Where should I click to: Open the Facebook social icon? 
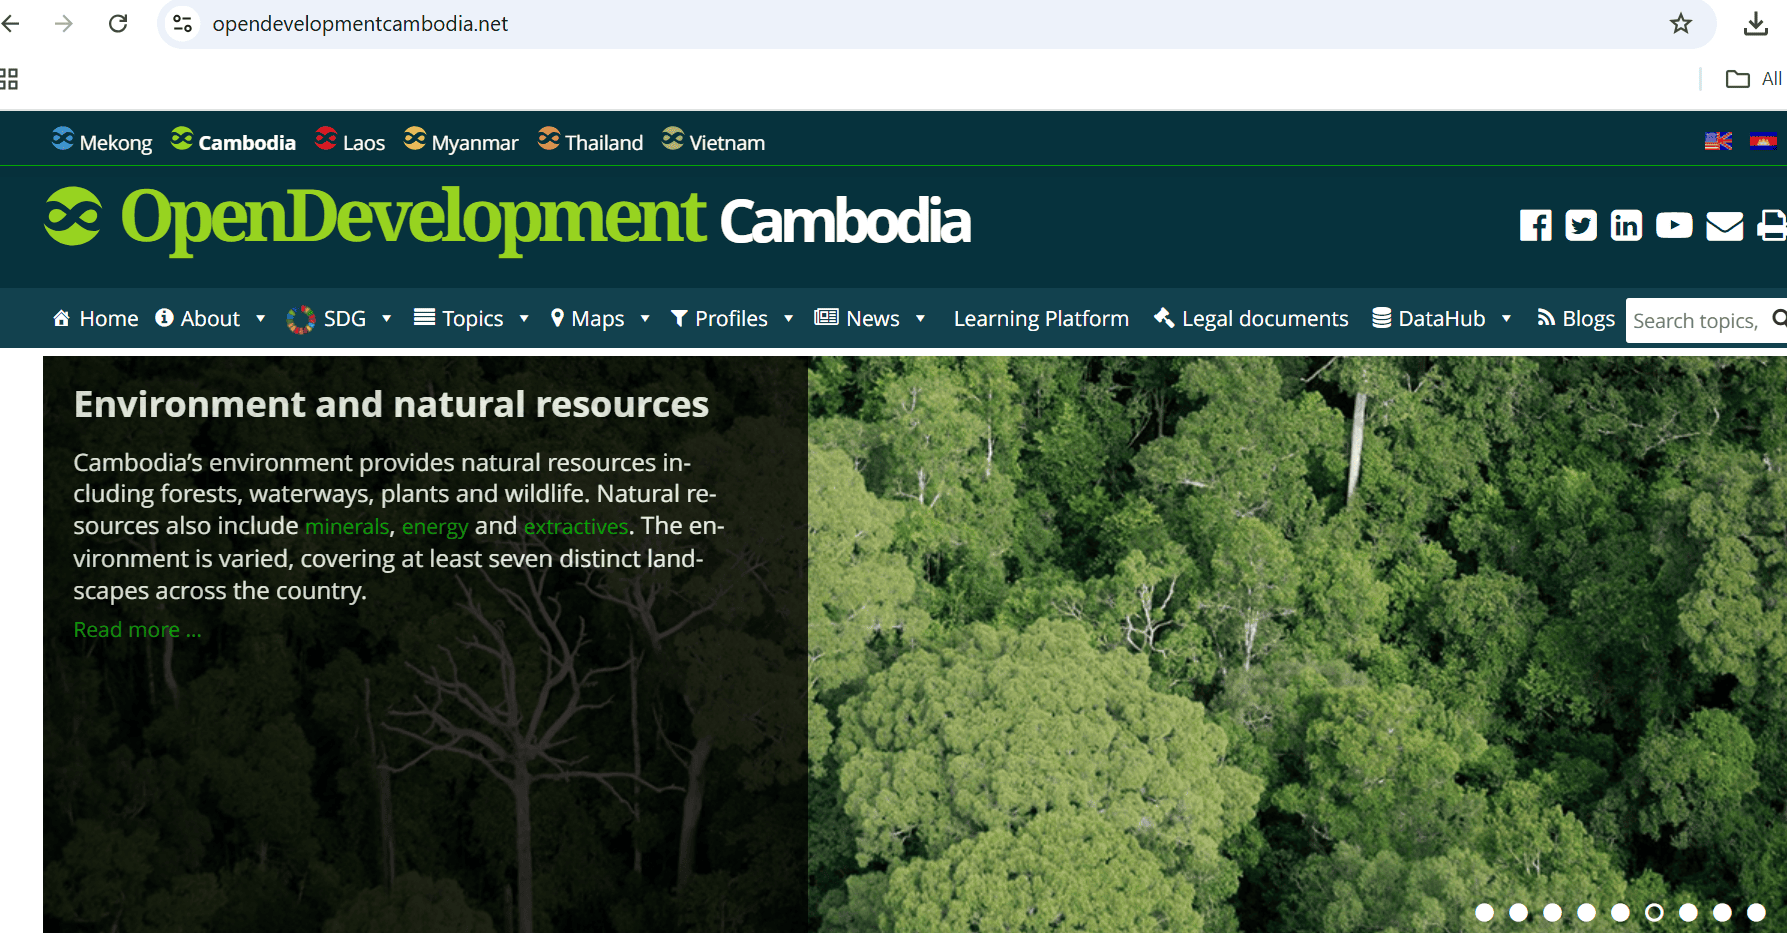pos(1535,225)
